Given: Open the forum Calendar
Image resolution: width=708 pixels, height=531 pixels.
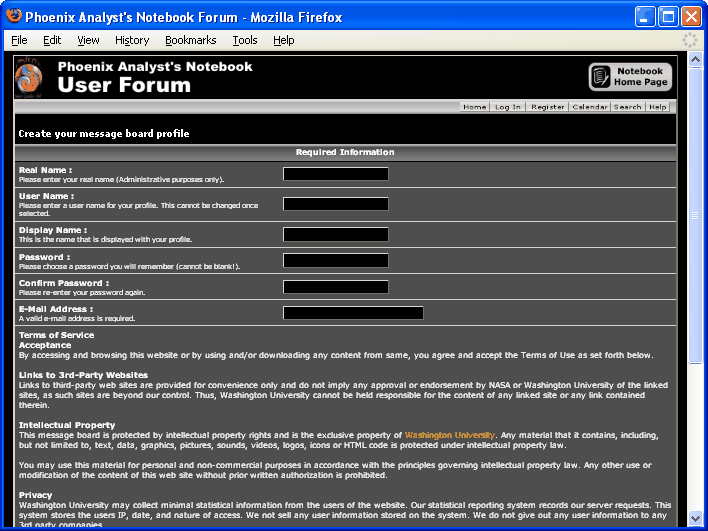Looking at the screenshot, I should 590,107.
